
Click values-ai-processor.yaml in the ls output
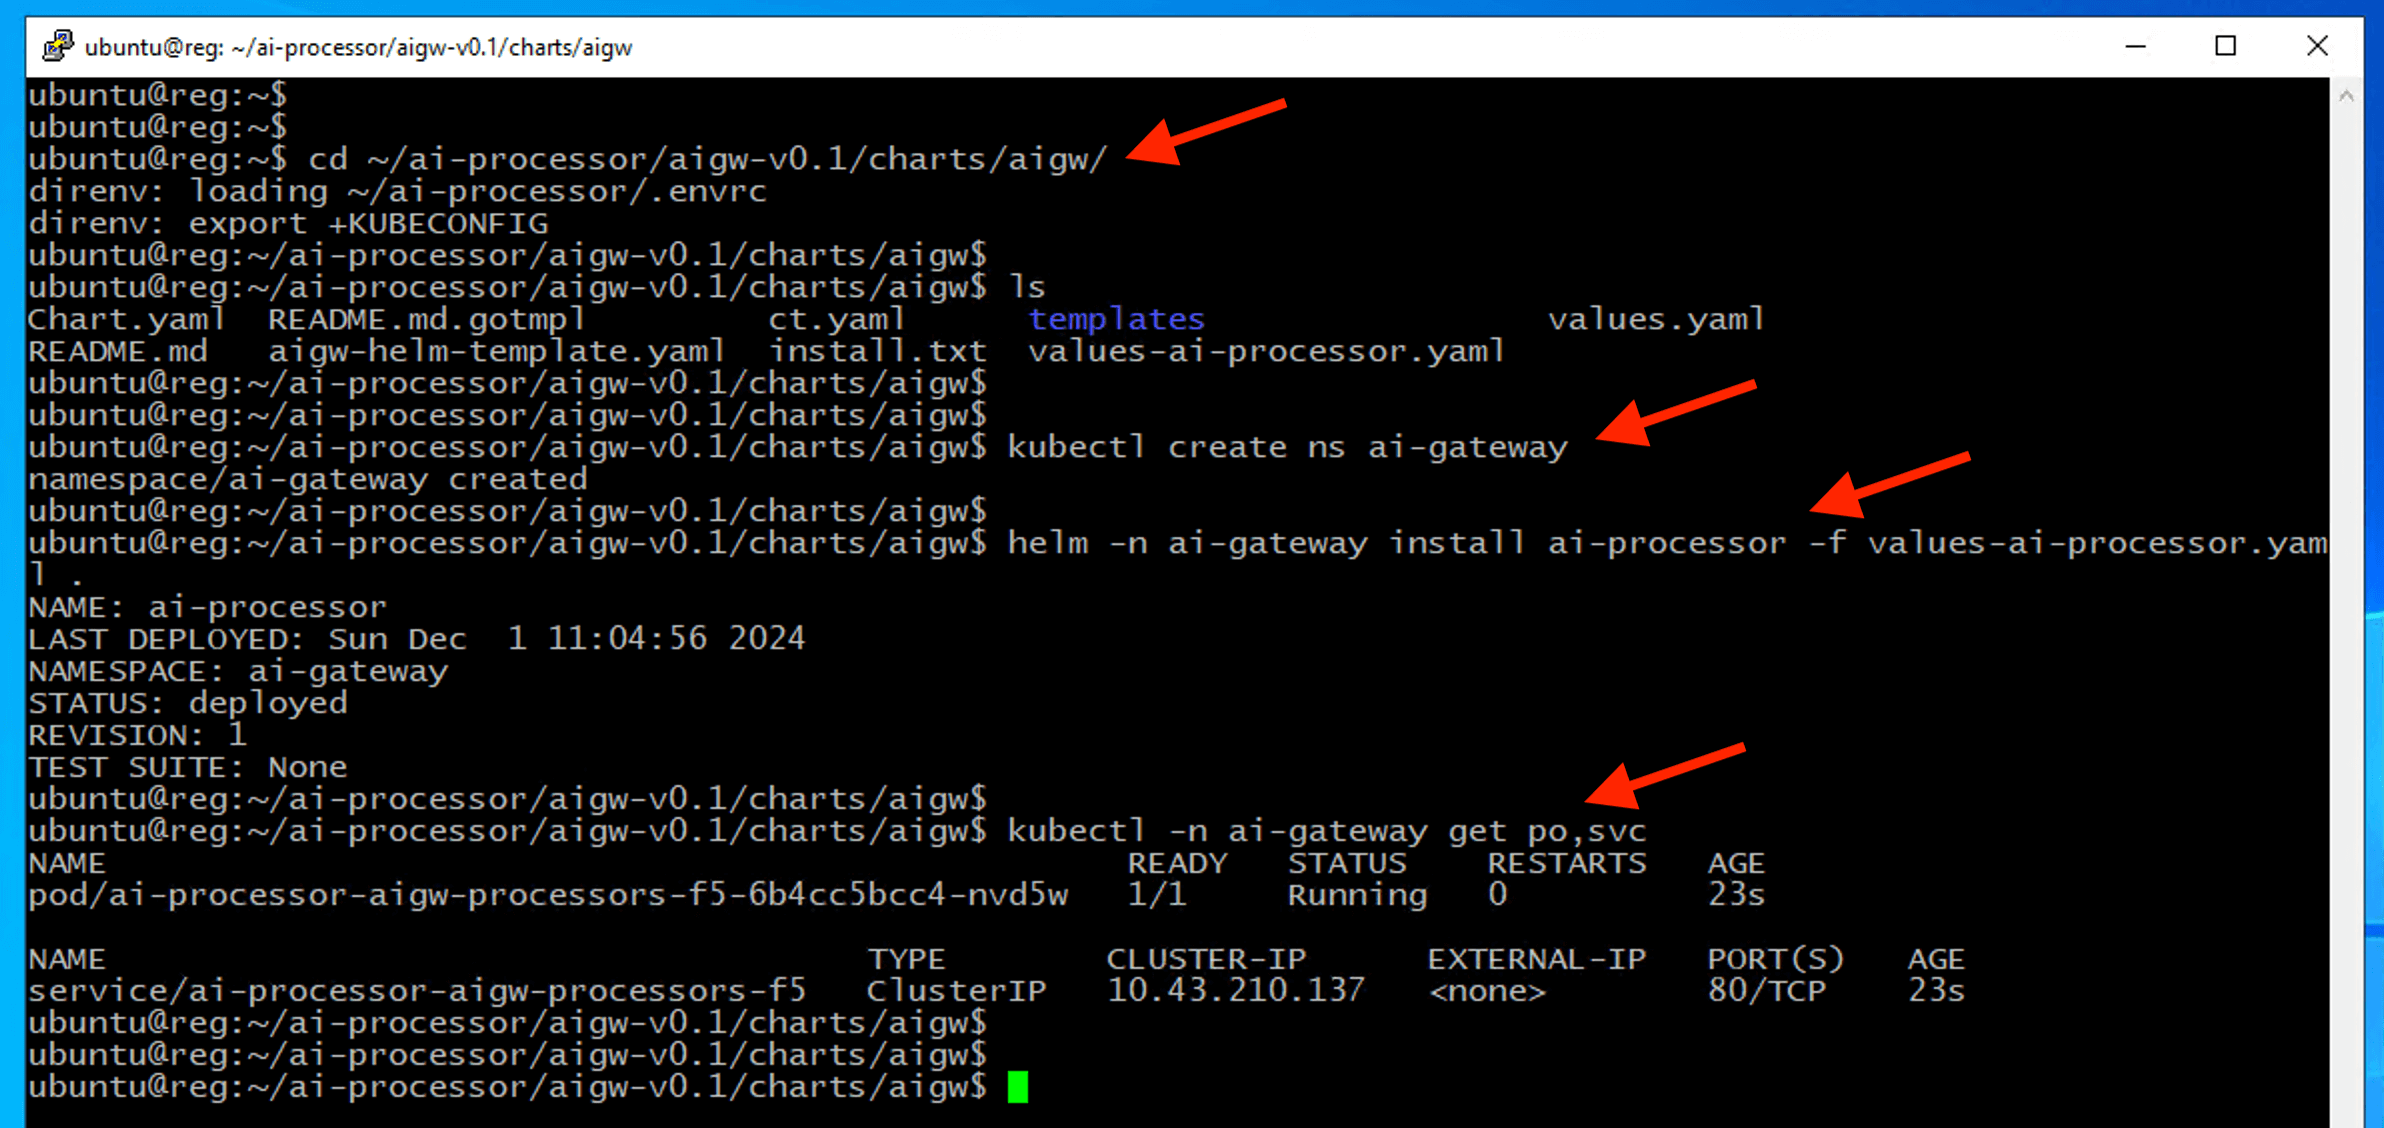(x=1266, y=351)
